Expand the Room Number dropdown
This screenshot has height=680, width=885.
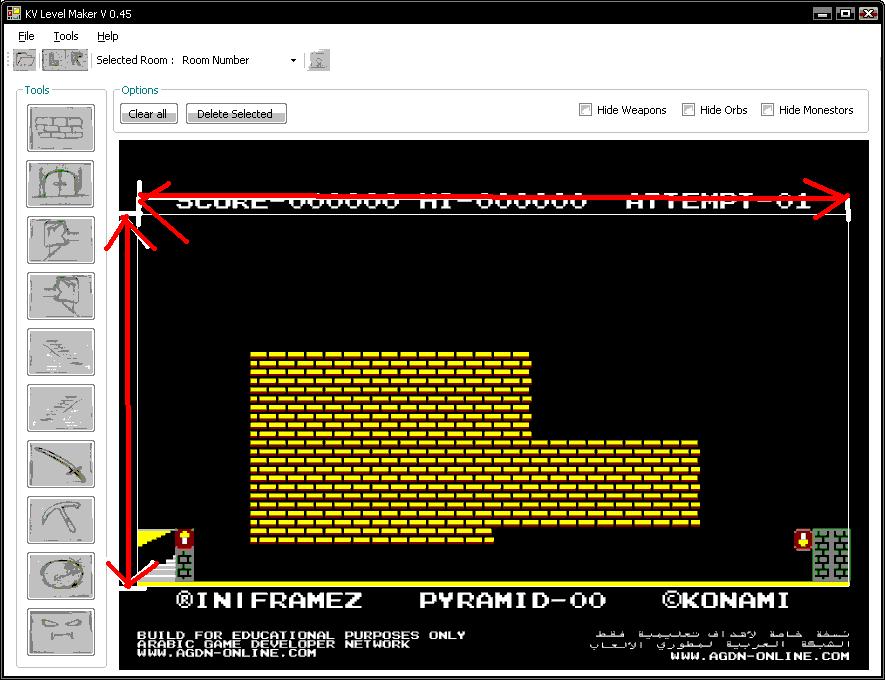point(293,60)
